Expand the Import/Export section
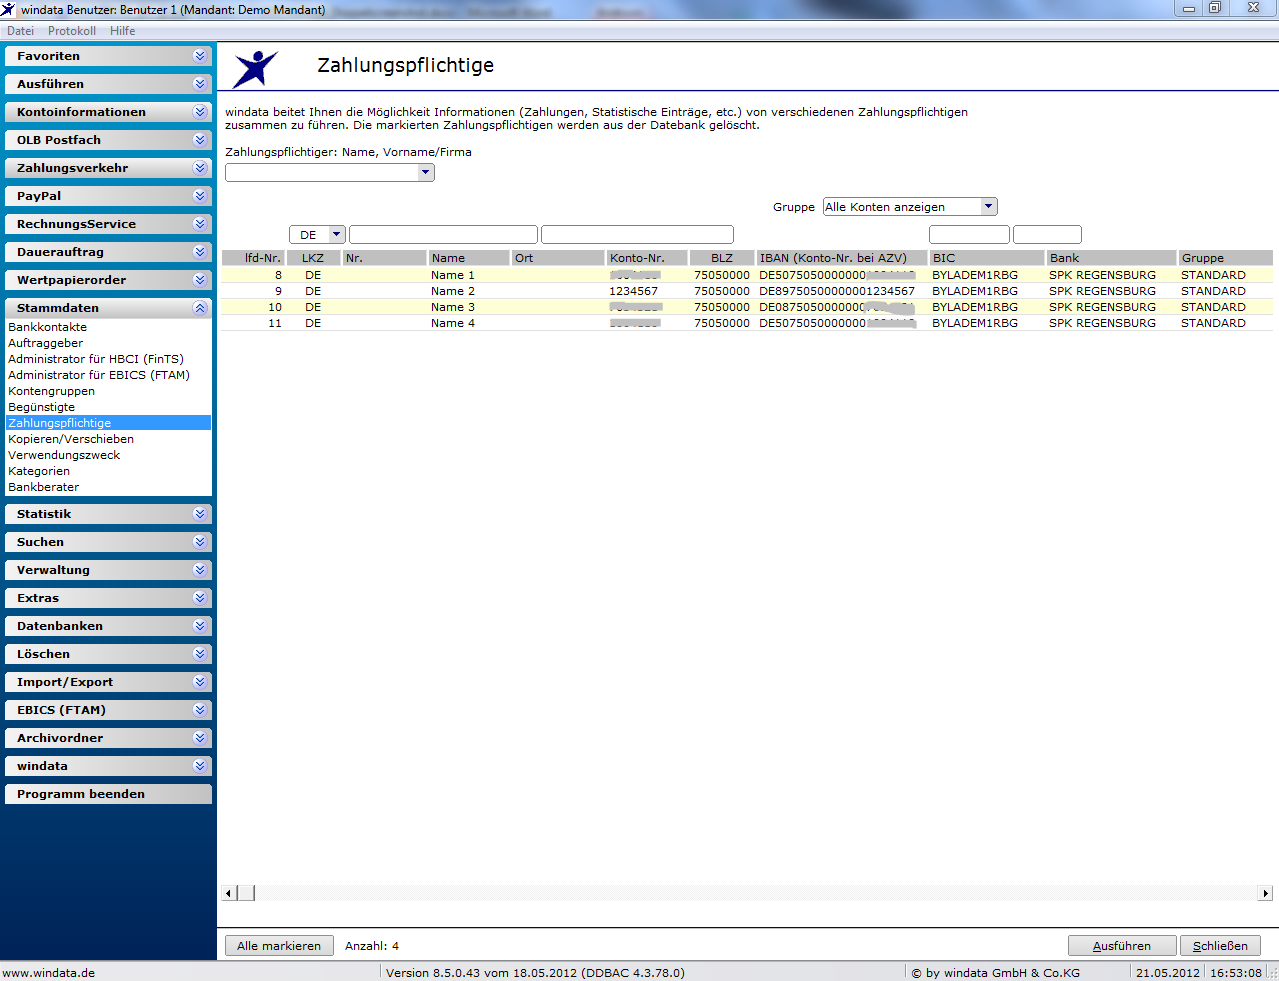The height and width of the screenshot is (981, 1279). 108,682
